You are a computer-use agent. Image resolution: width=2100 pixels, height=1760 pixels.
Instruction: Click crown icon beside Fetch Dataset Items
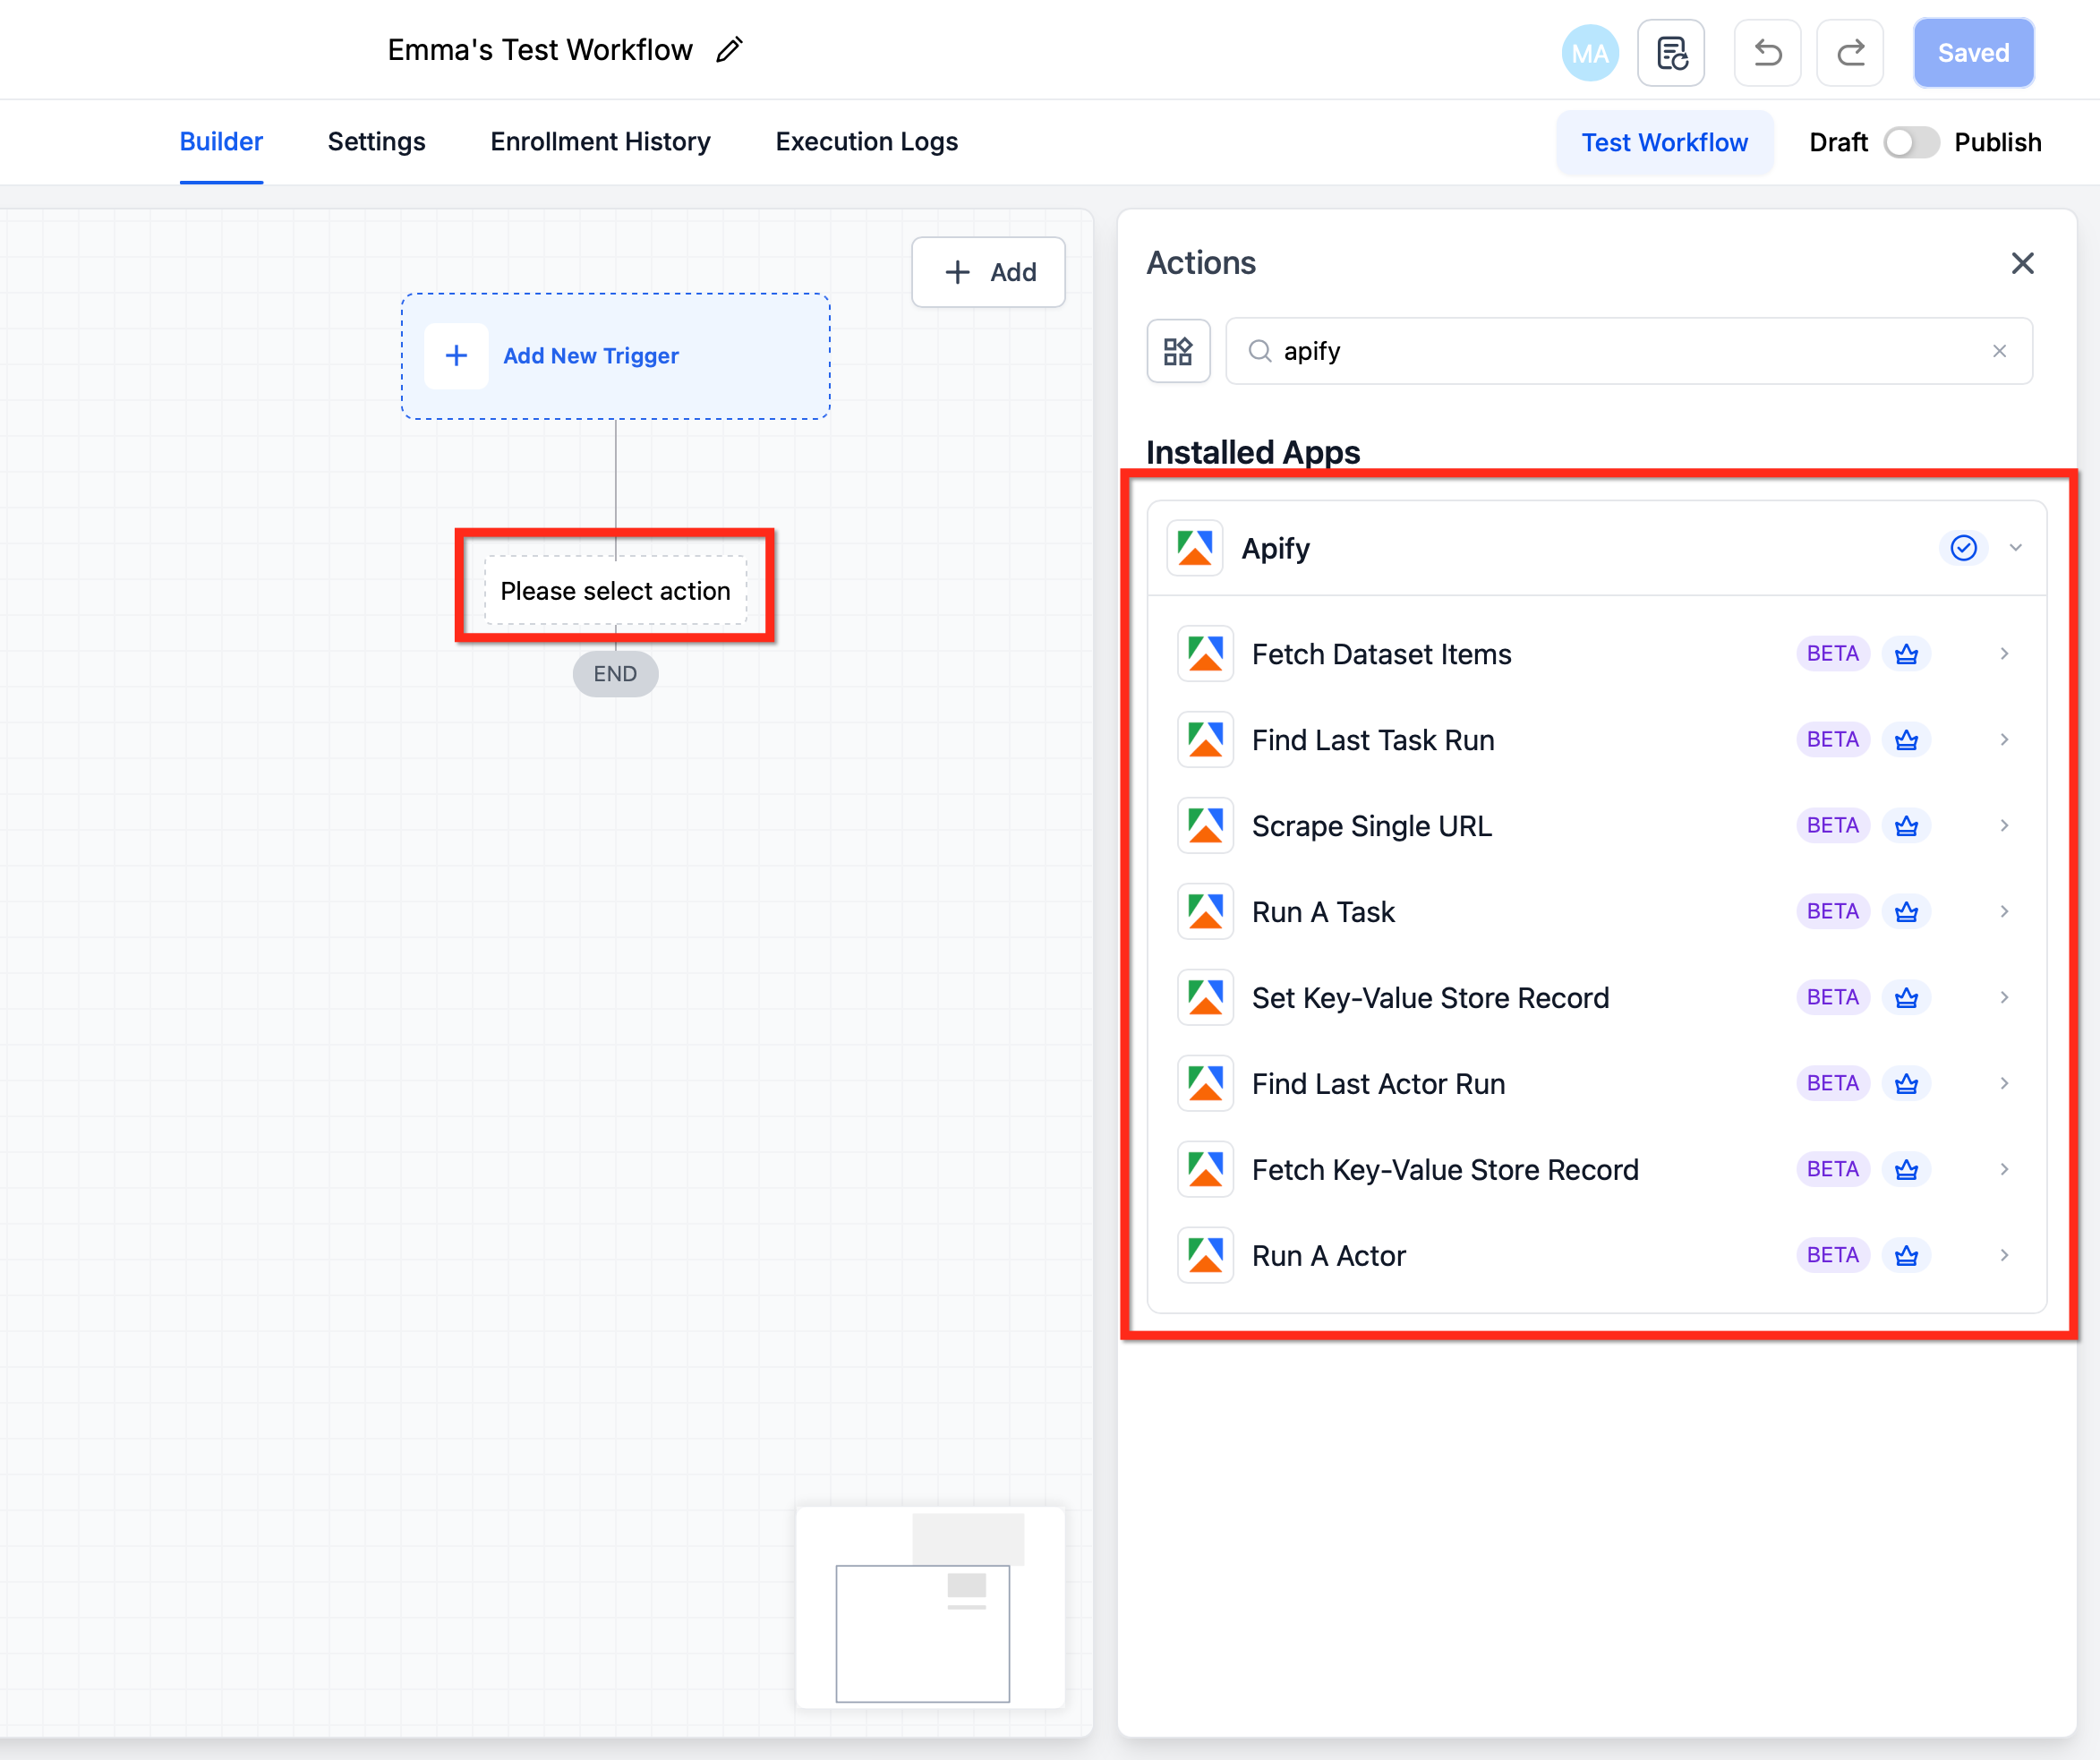point(1906,654)
